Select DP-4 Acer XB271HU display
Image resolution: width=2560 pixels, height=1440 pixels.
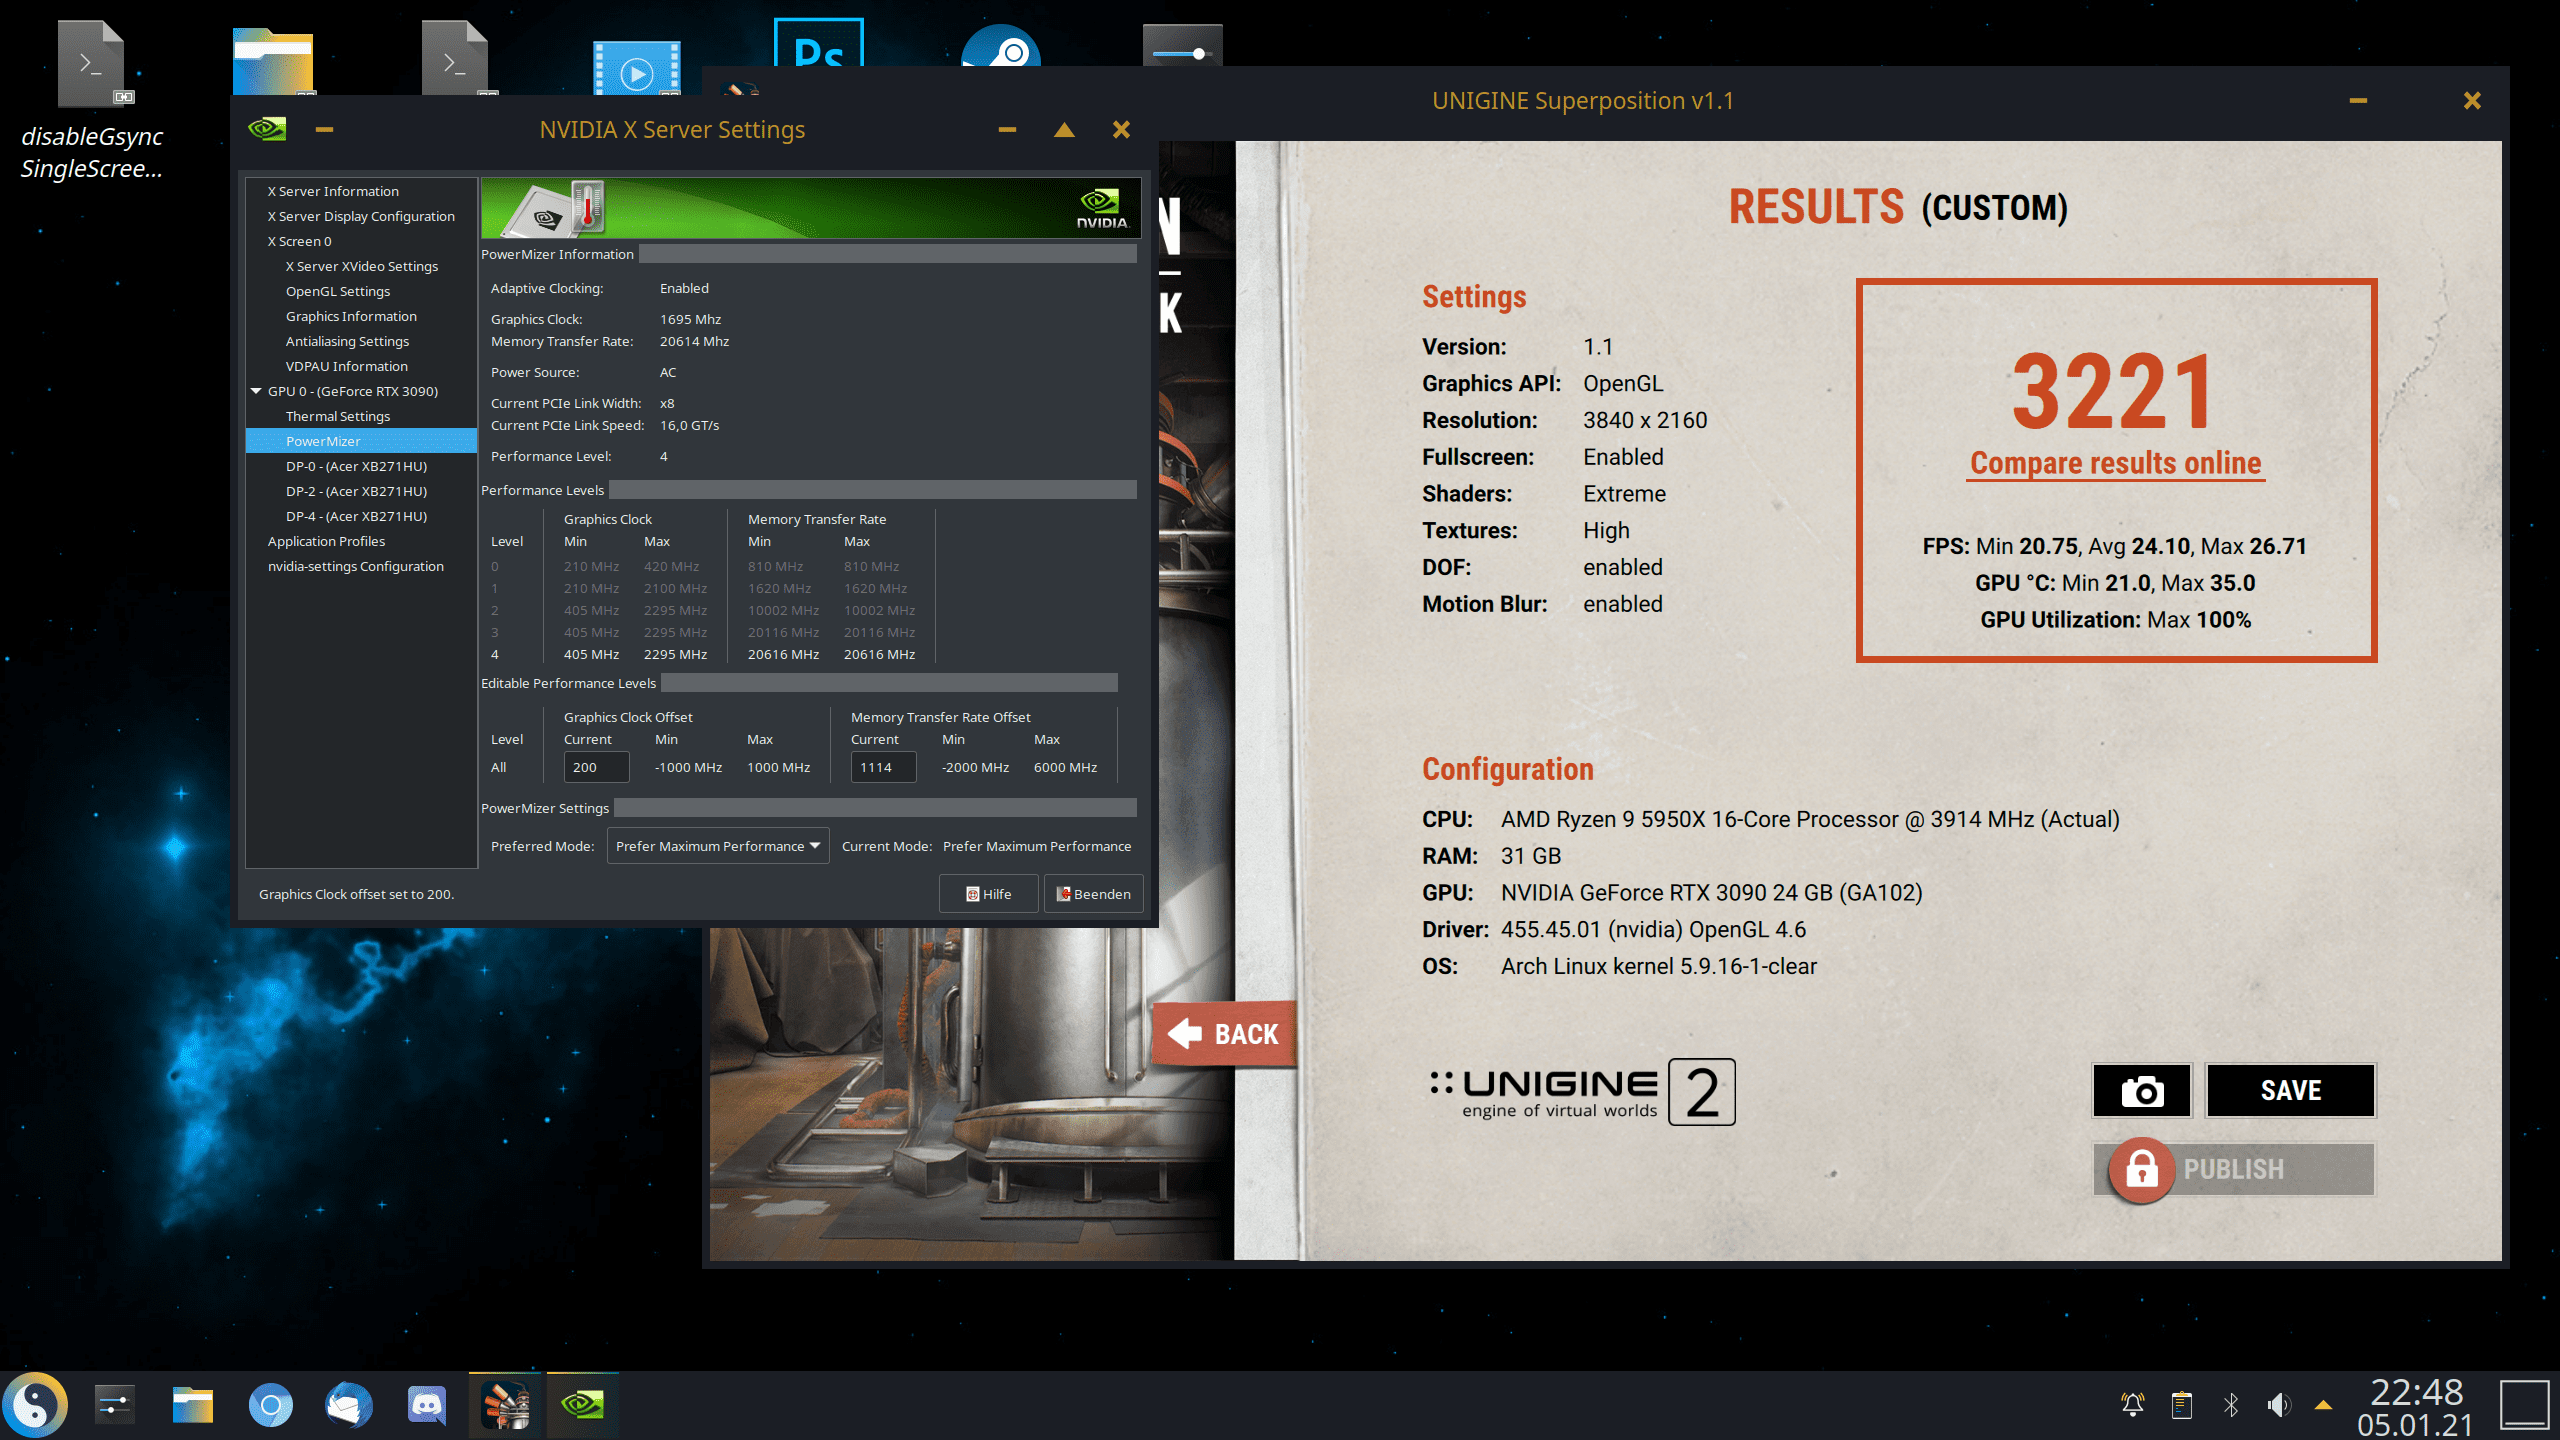point(356,516)
